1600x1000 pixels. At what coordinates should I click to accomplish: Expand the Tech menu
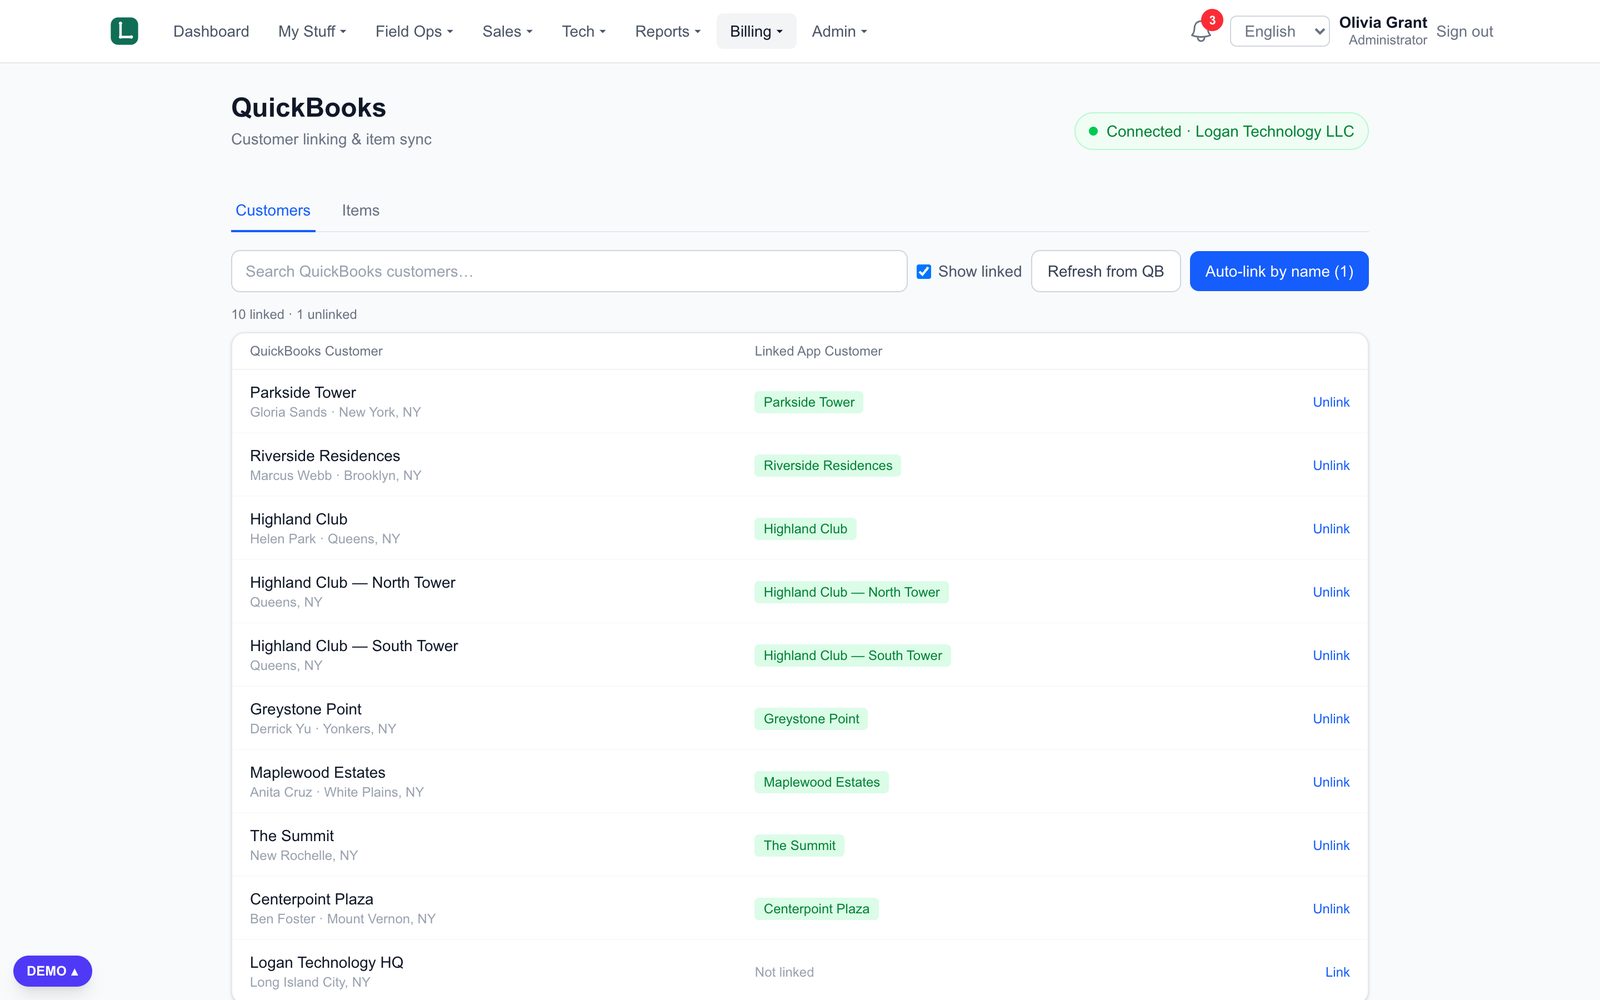click(x=583, y=31)
